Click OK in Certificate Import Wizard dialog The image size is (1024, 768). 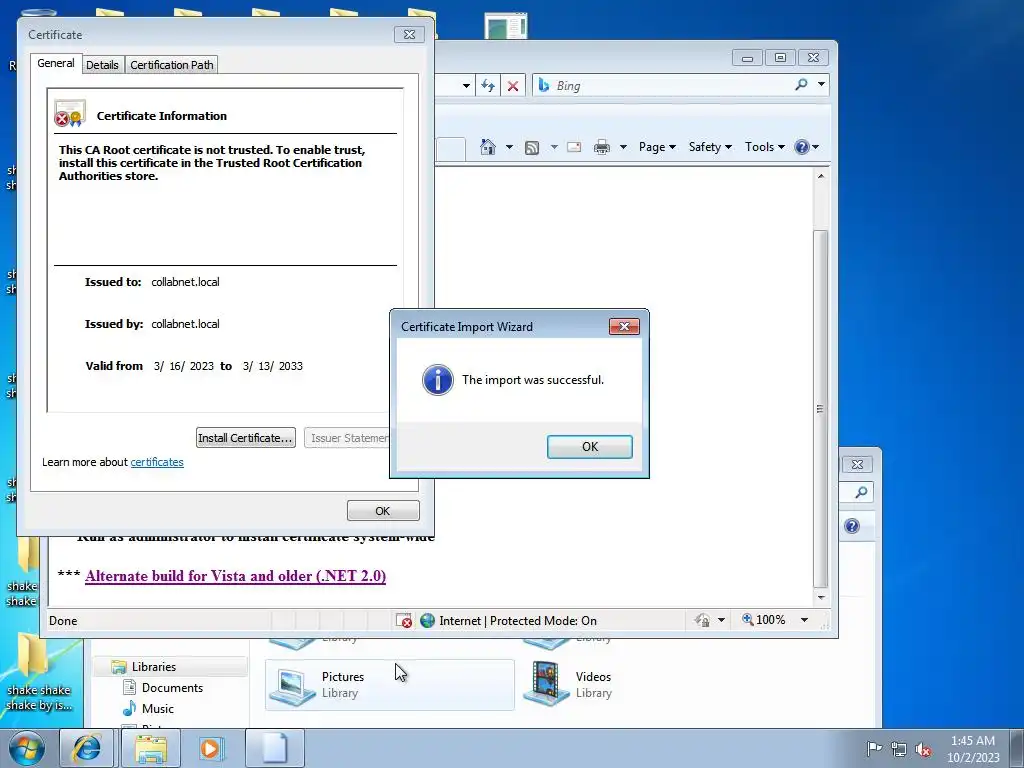pos(589,447)
